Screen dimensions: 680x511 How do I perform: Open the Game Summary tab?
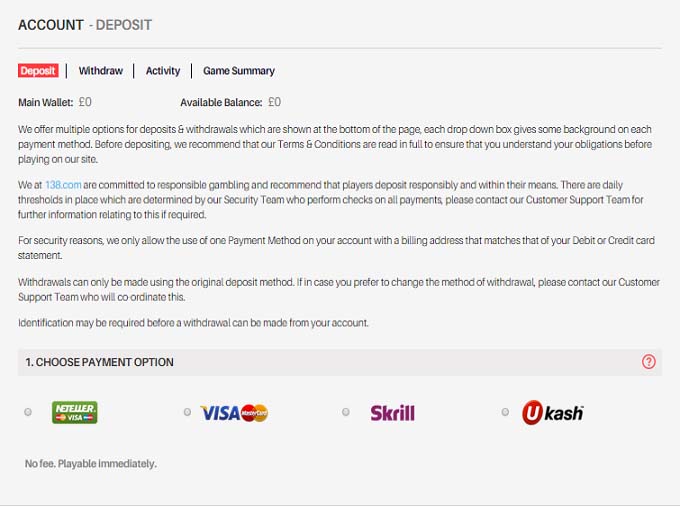coord(239,71)
